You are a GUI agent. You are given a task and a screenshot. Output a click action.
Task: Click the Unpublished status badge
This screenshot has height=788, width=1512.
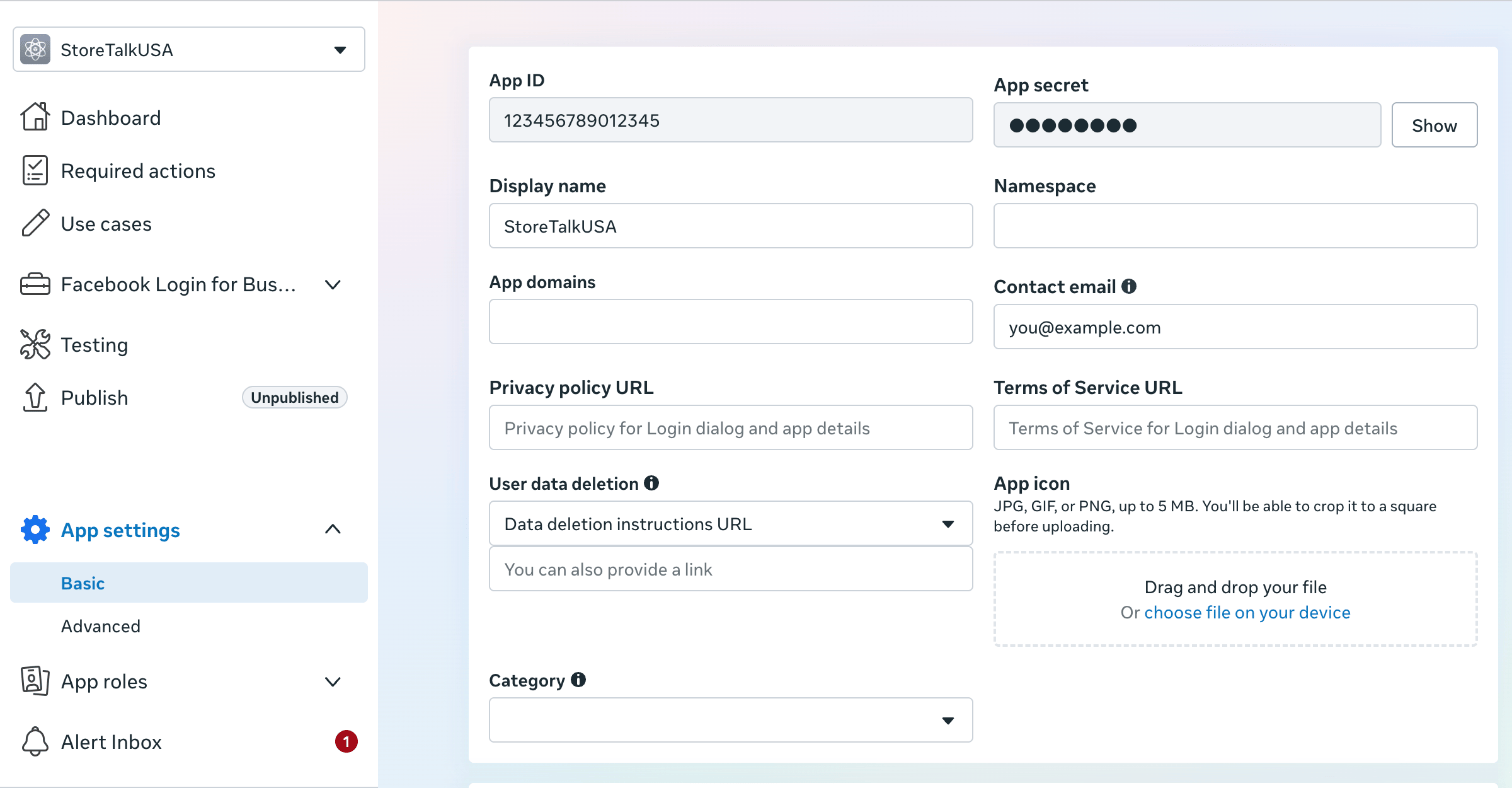coord(294,397)
